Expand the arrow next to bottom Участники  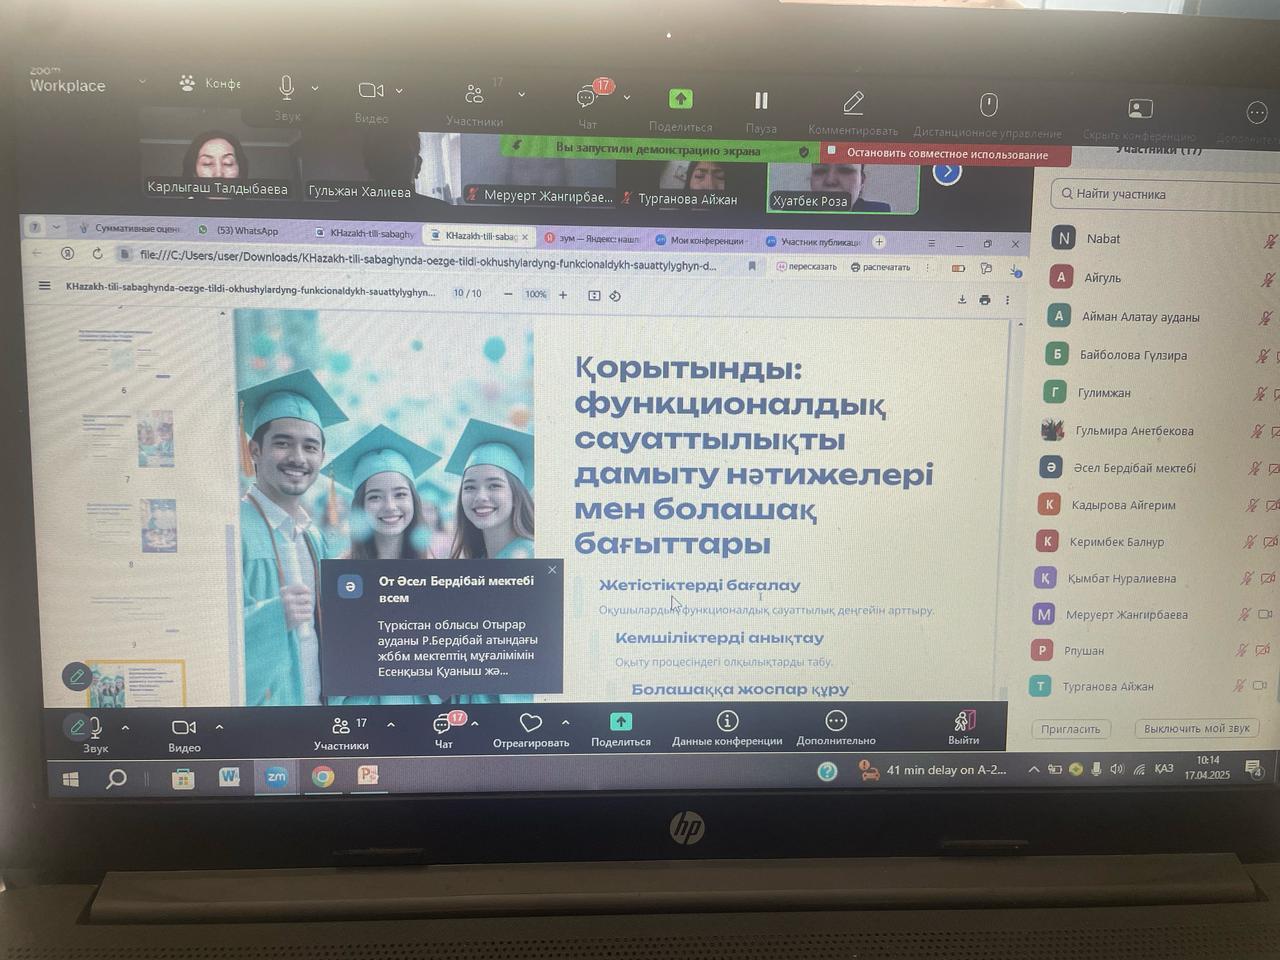pos(391,725)
